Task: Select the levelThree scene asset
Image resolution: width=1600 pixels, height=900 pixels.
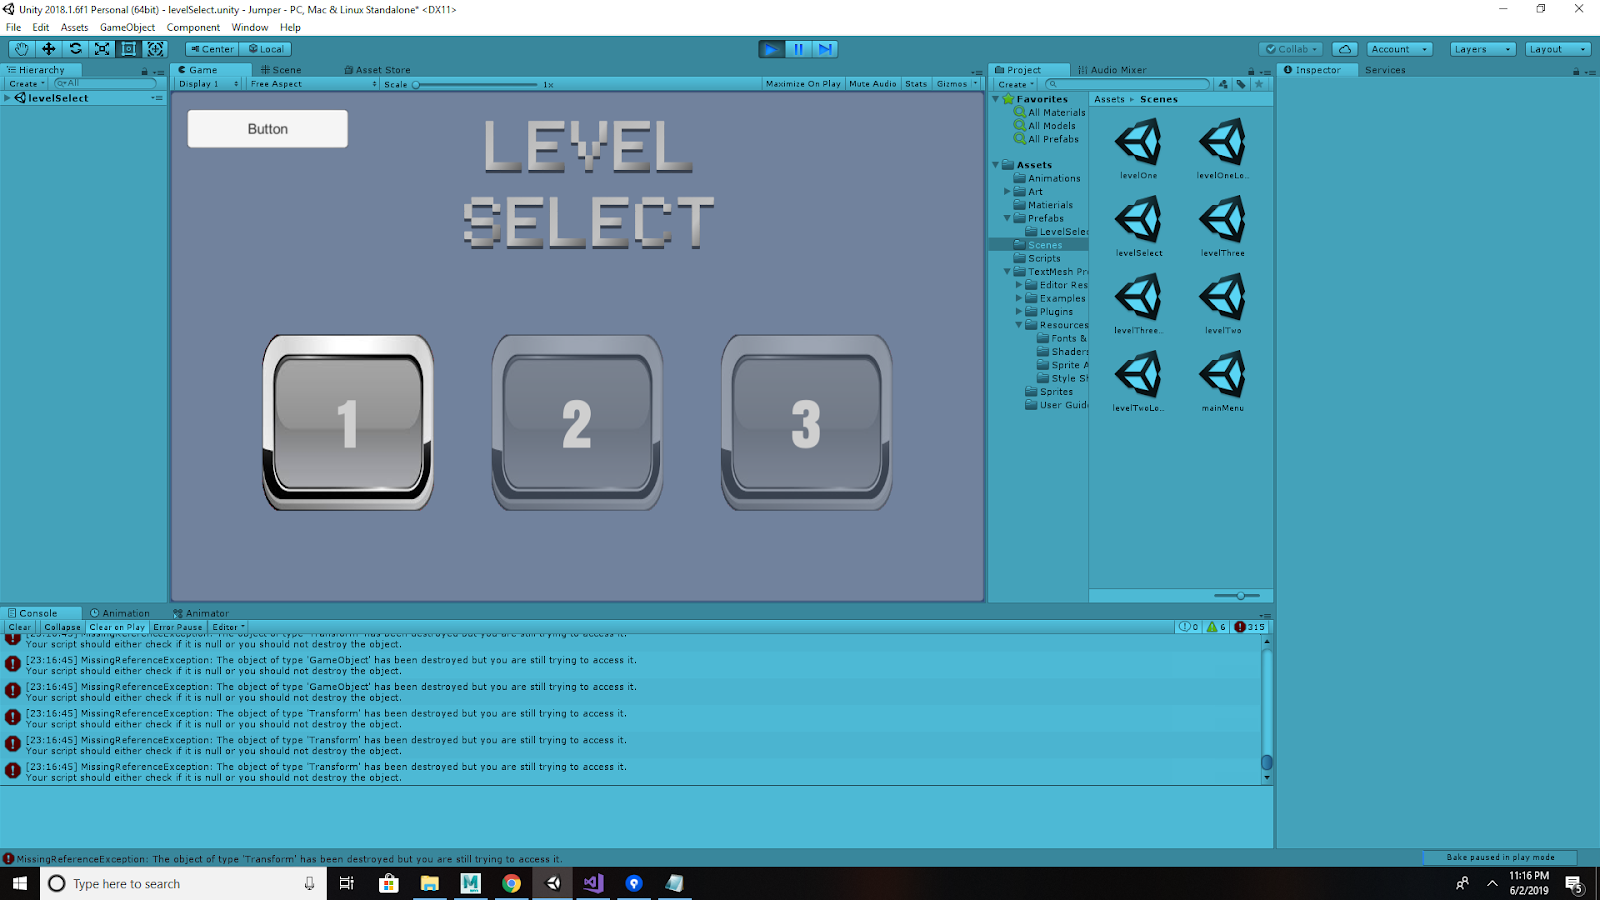Action: 1223,227
